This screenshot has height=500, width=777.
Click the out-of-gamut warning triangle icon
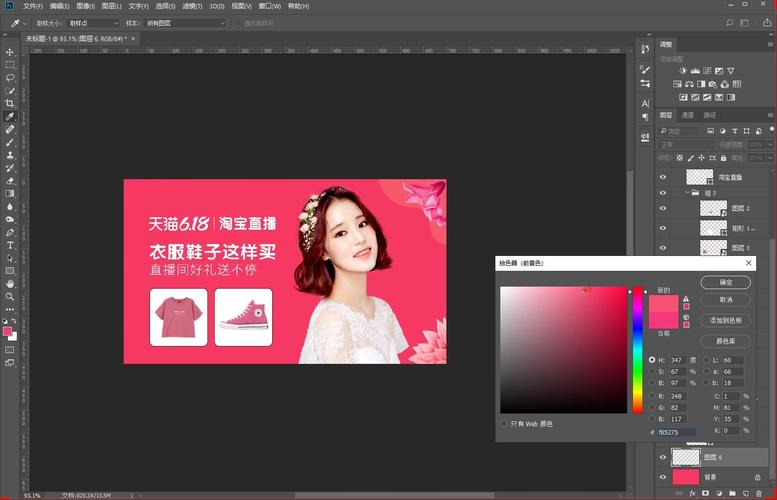coord(686,299)
